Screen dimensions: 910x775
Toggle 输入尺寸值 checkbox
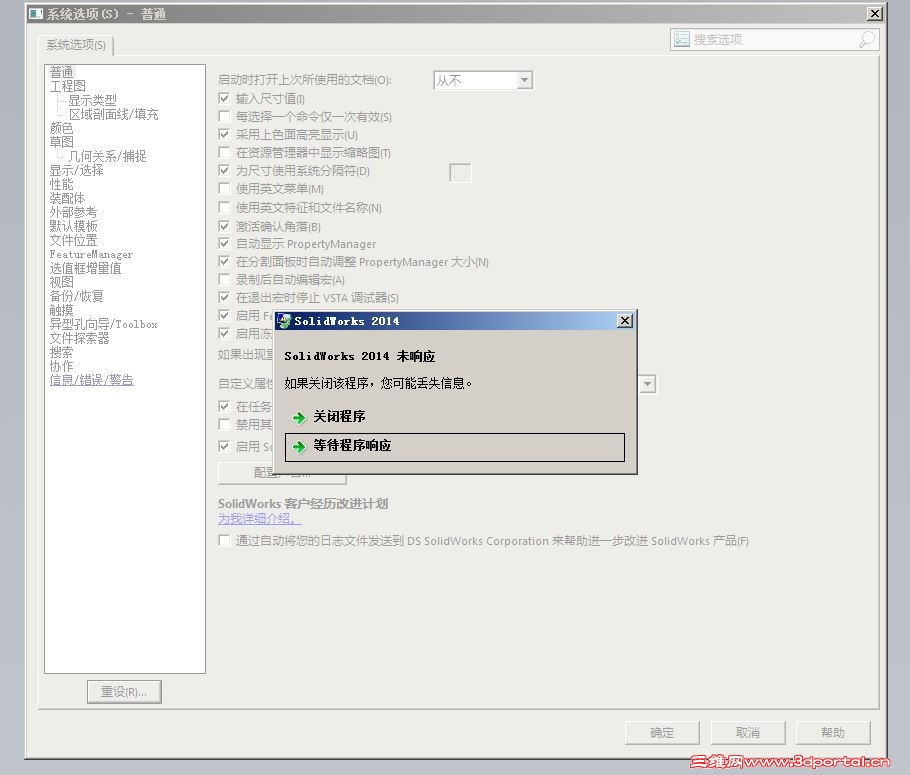(x=224, y=98)
